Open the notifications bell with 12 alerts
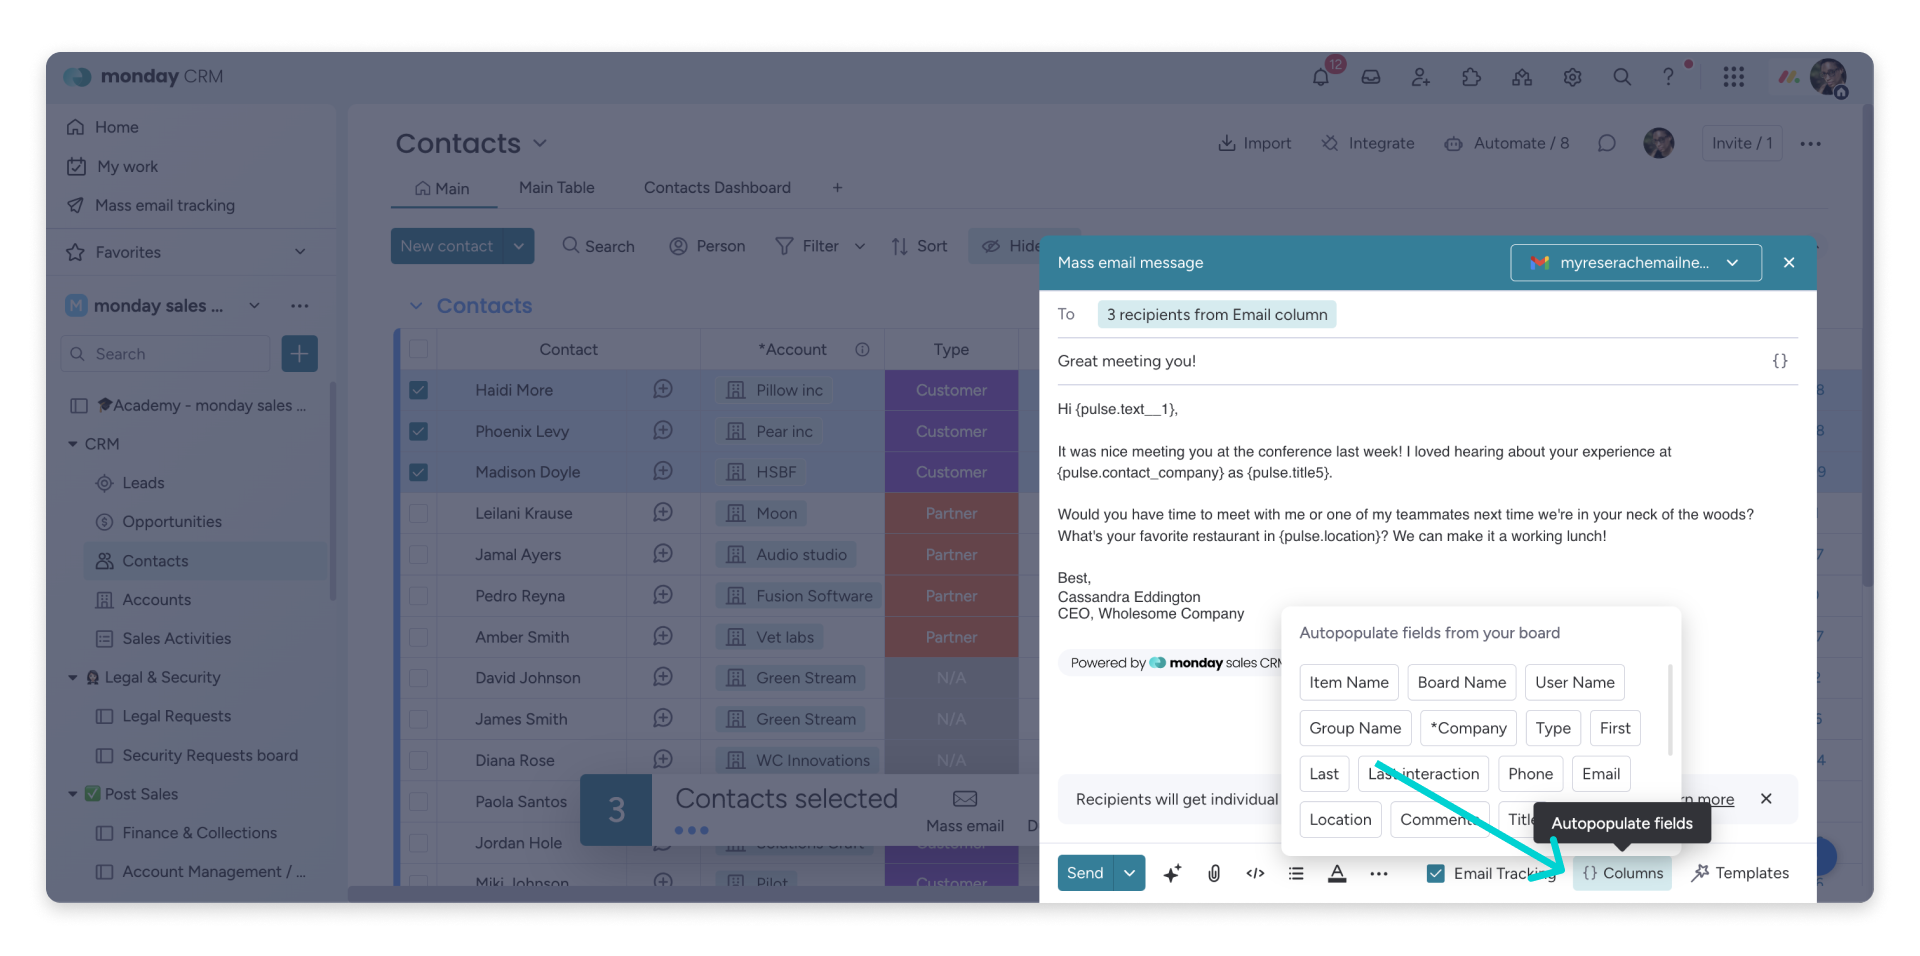Screen dimensions: 1920x956 1321,77
